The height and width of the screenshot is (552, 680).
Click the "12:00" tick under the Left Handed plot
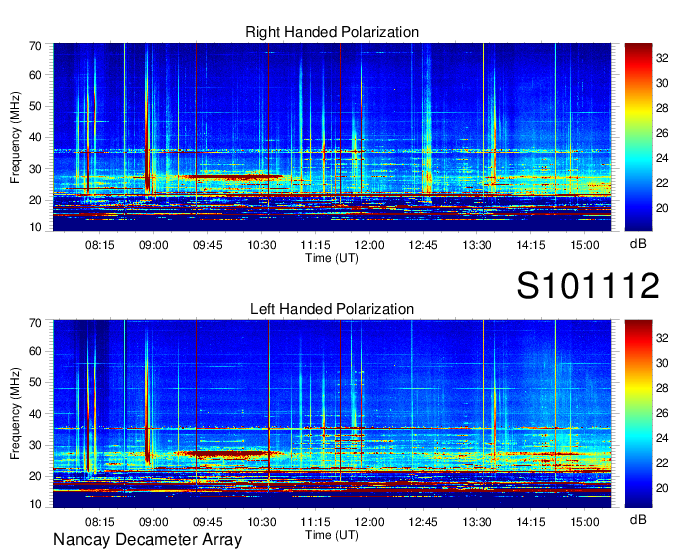coord(369,522)
